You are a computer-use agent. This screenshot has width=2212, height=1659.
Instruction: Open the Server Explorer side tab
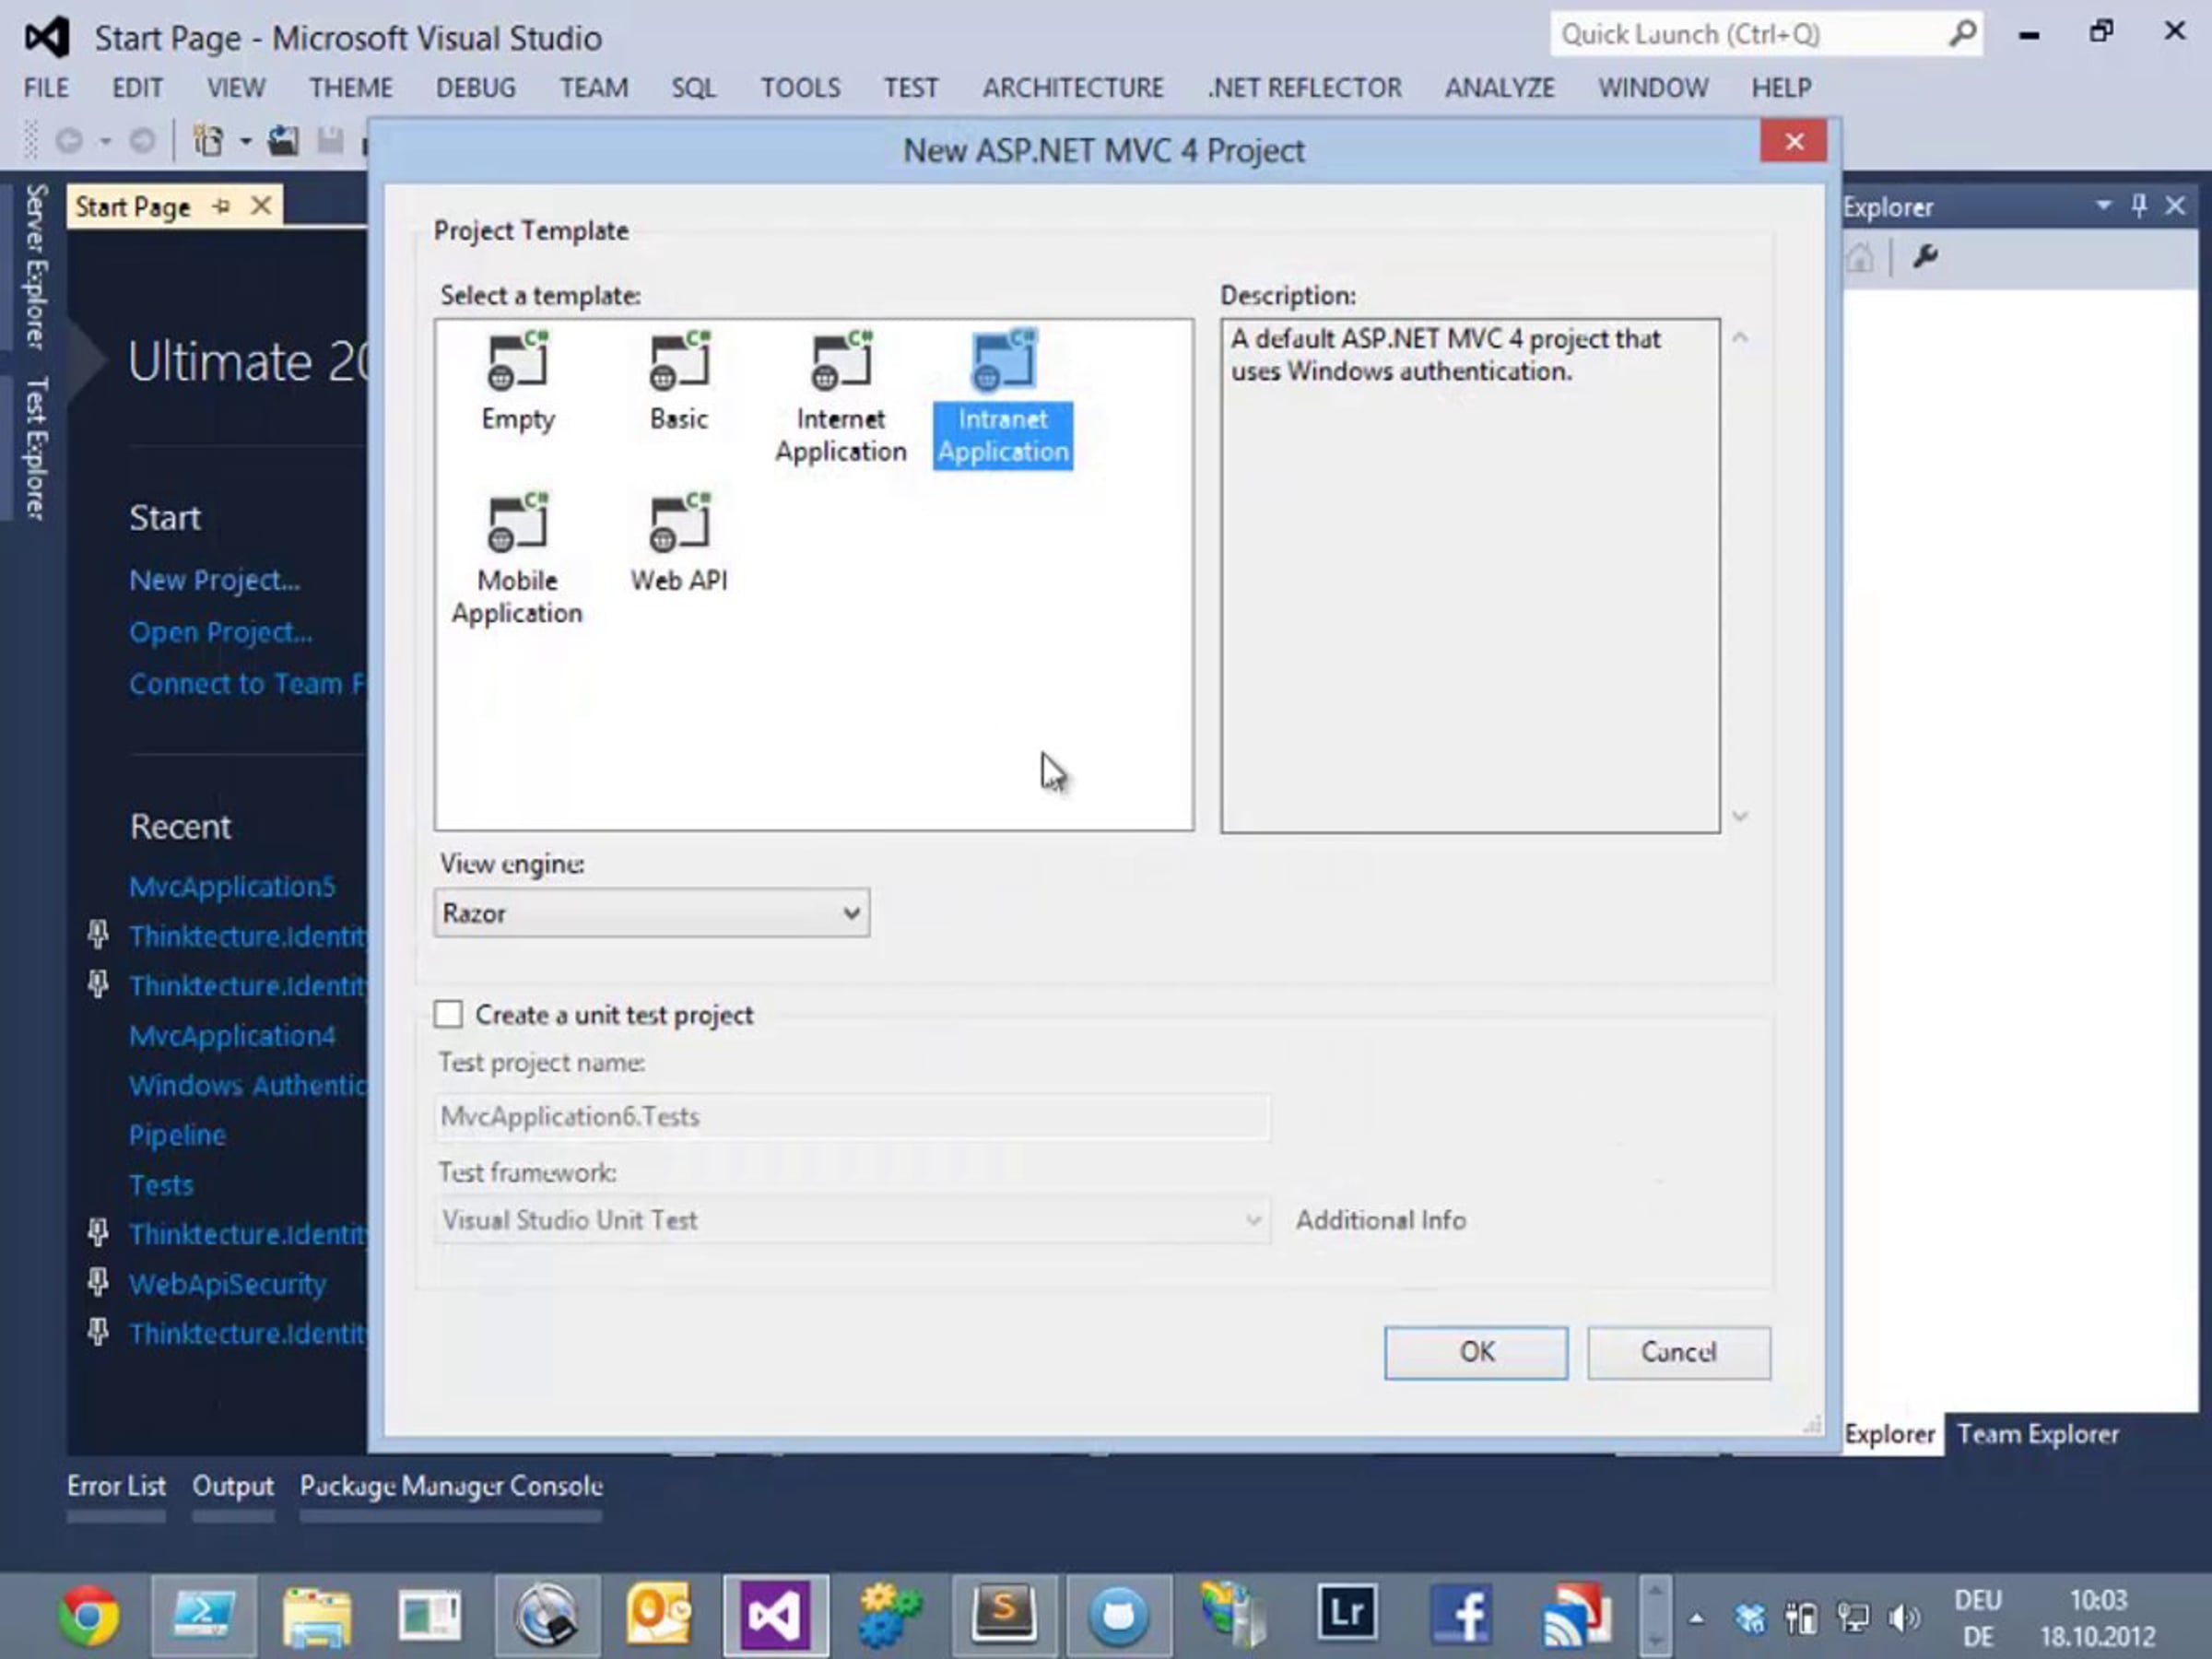pyautogui.click(x=36, y=266)
